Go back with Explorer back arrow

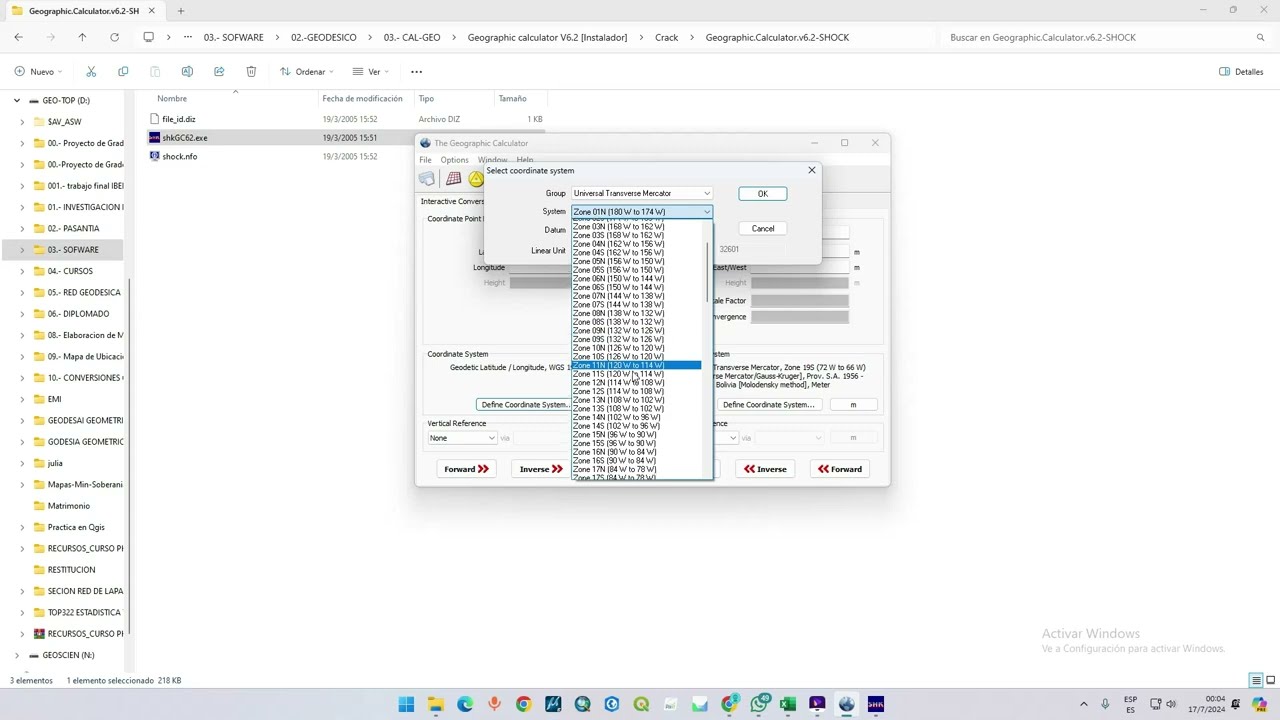(x=19, y=37)
